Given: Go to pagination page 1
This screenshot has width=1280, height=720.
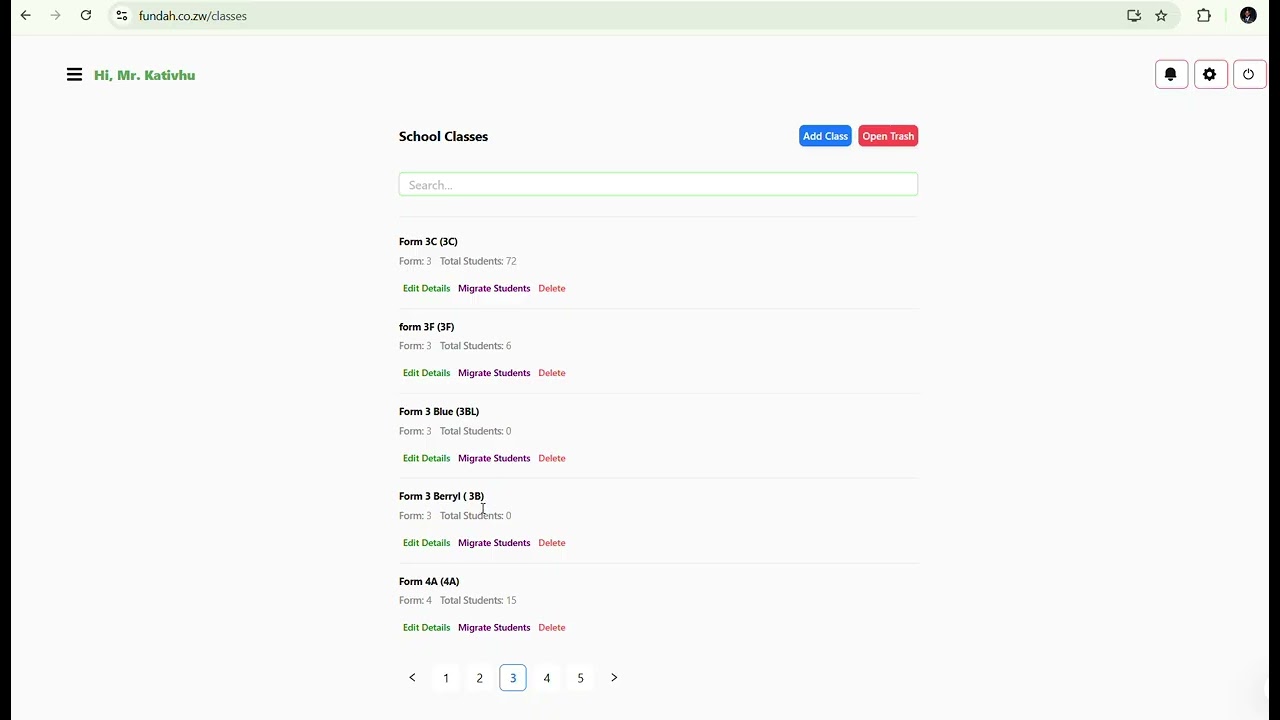Looking at the screenshot, I should coord(446,678).
